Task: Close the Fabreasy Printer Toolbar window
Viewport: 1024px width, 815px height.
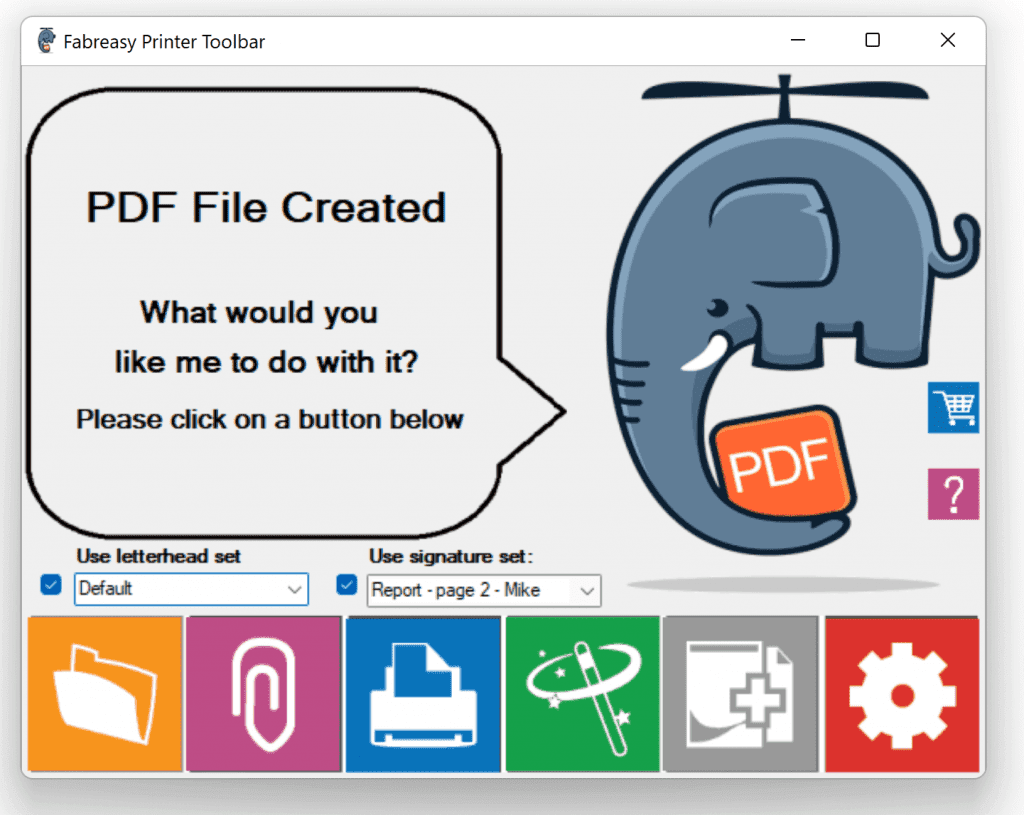Action: [947, 41]
